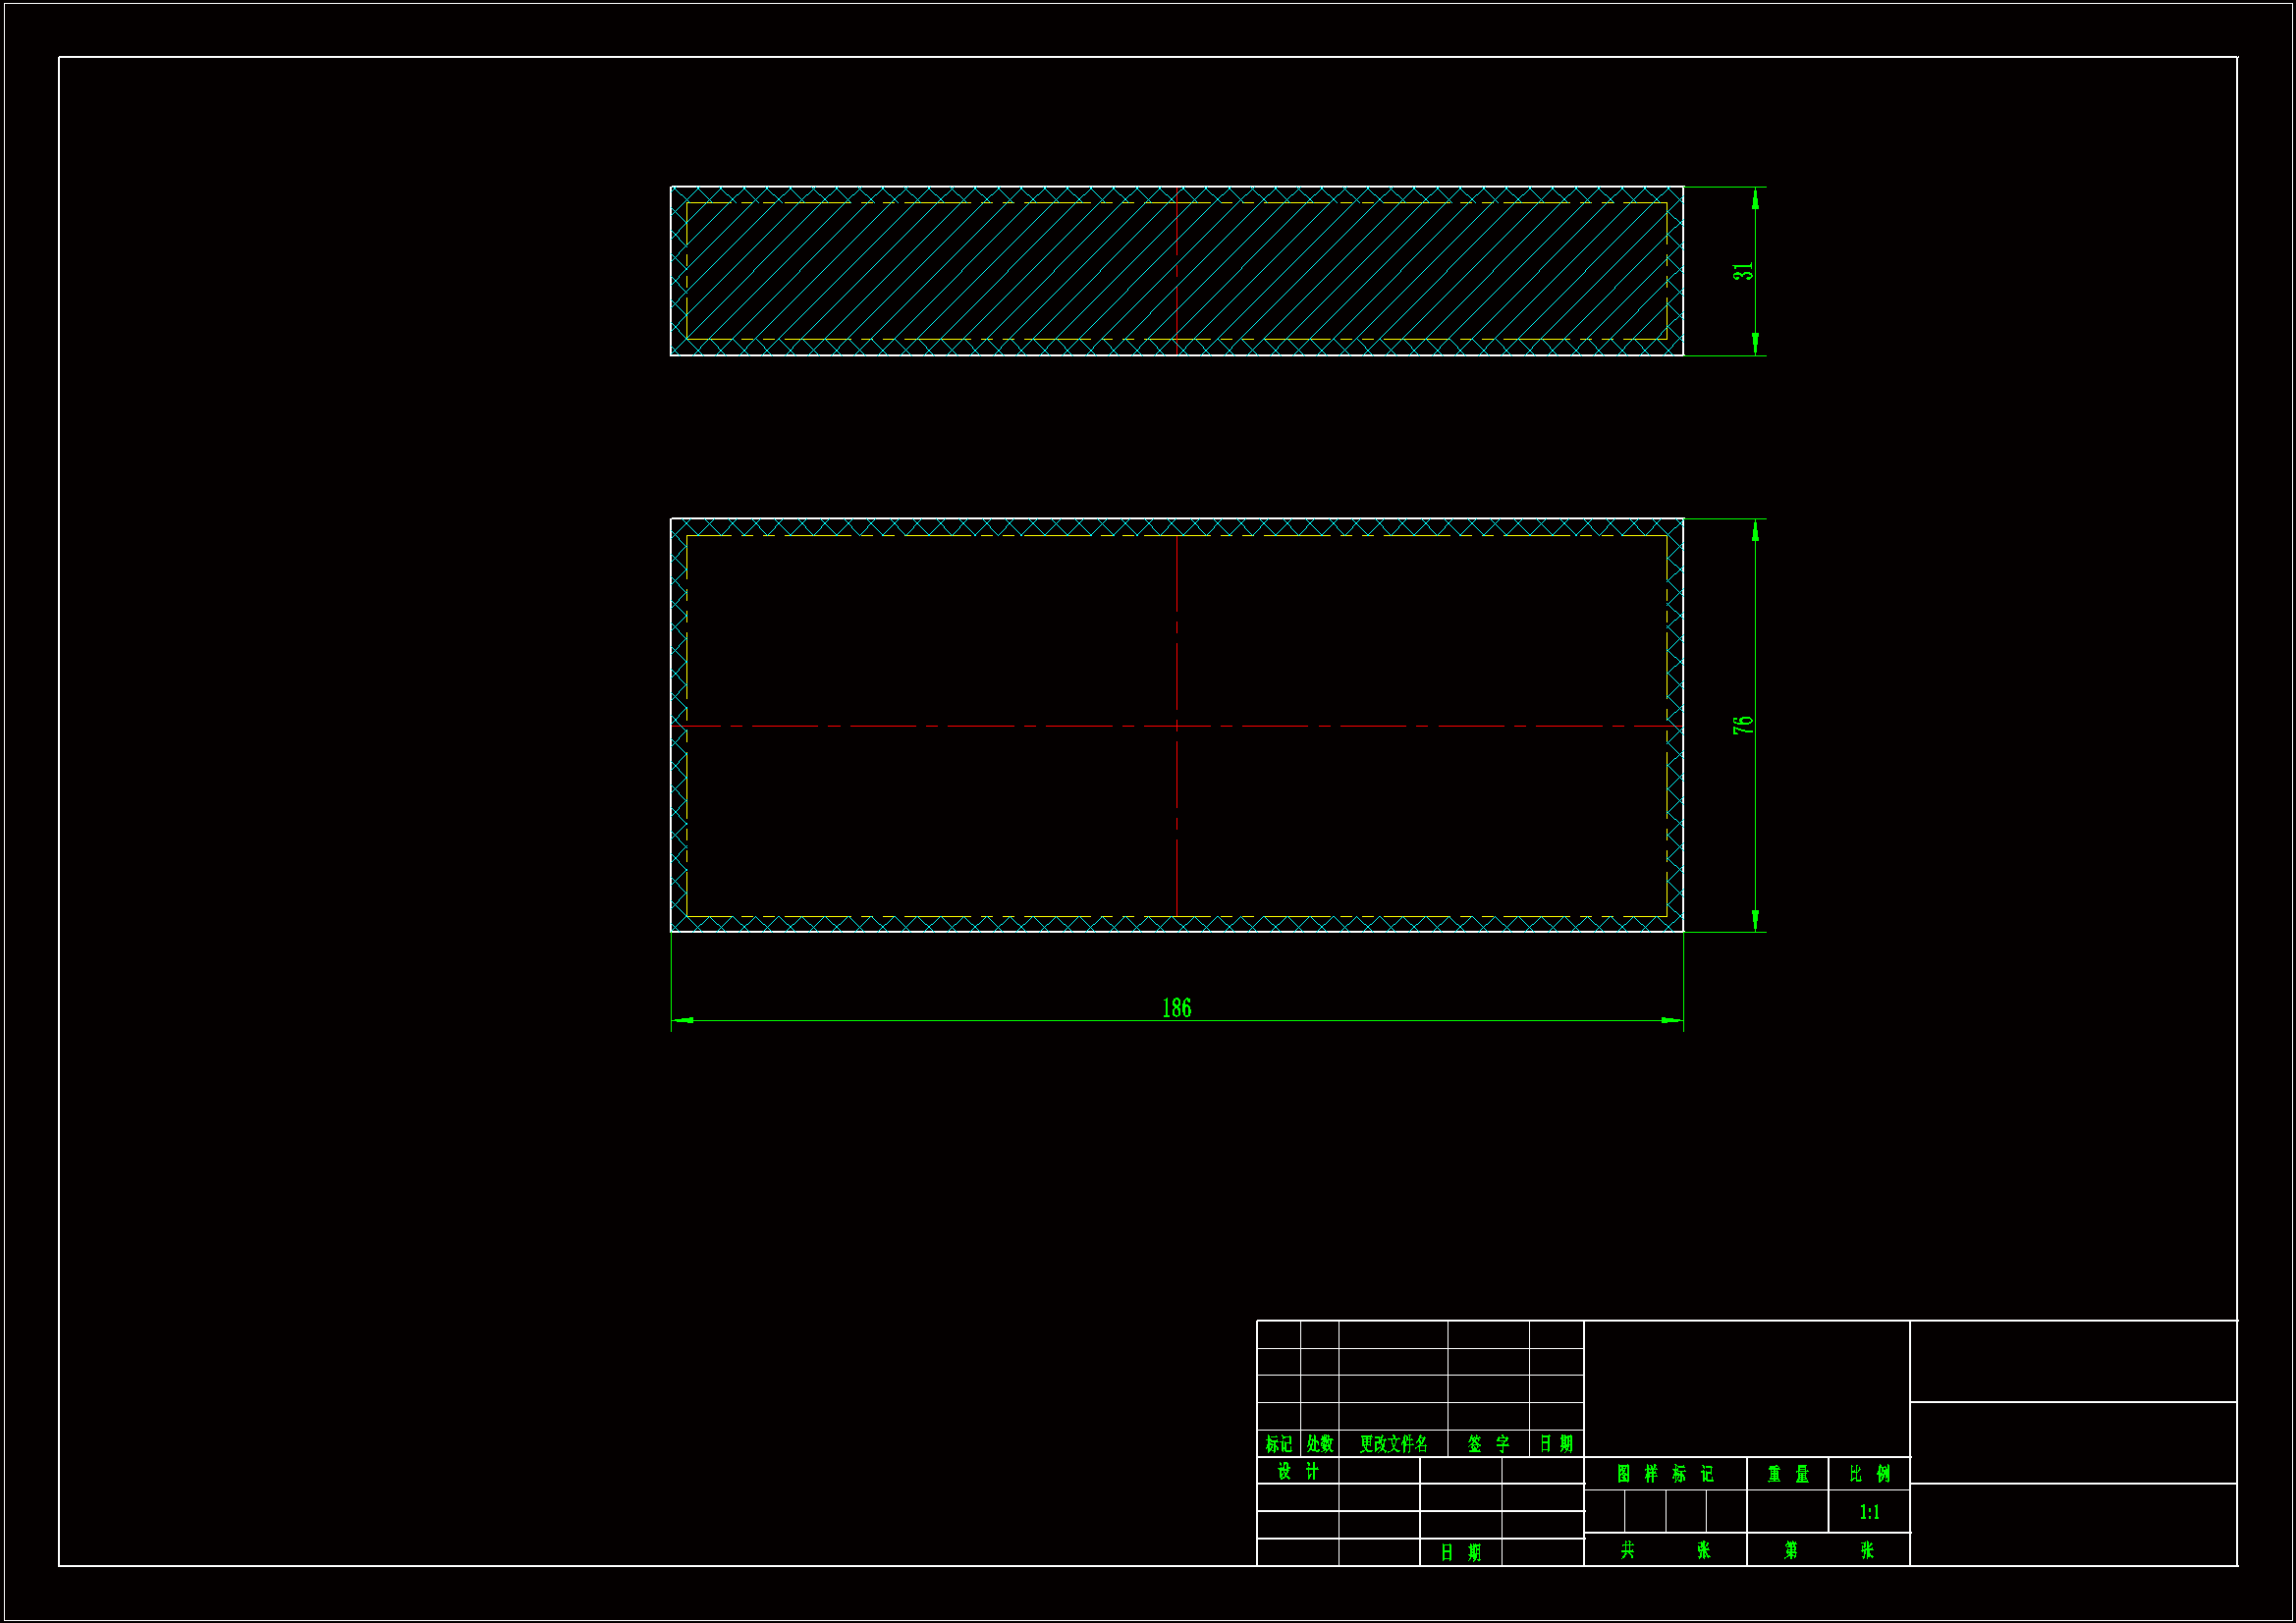The width and height of the screenshot is (2296, 1623).
Task: Click the 标记 mark header cell
Action: coord(1278,1444)
